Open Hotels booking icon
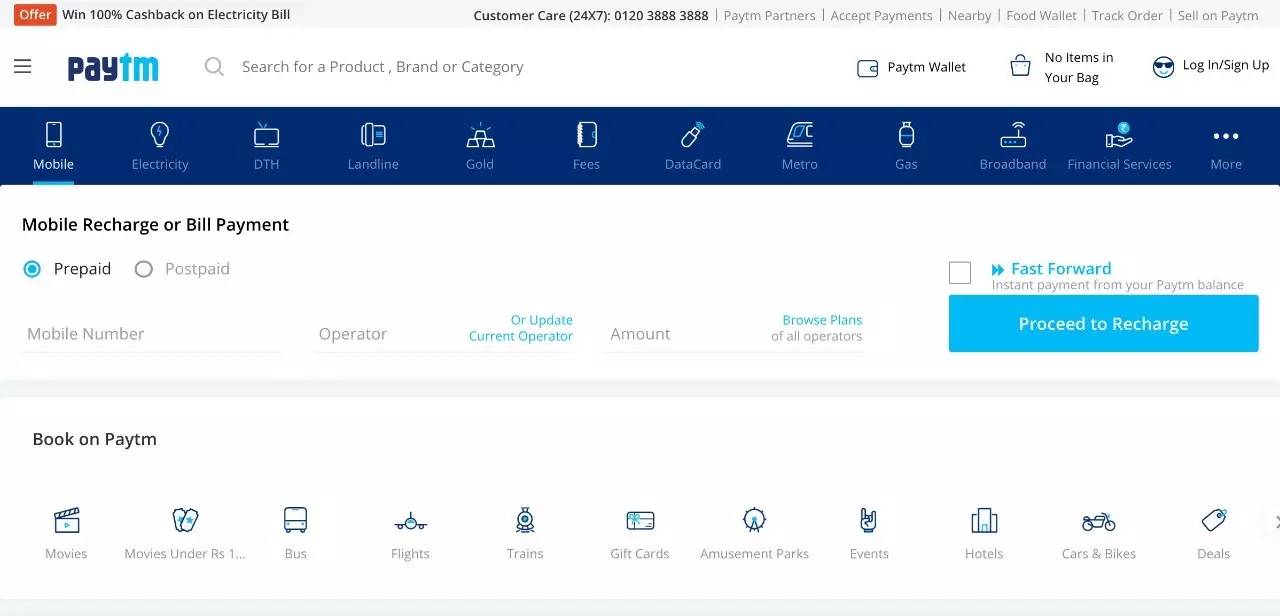Screen dimensions: 1280x616 [984, 520]
